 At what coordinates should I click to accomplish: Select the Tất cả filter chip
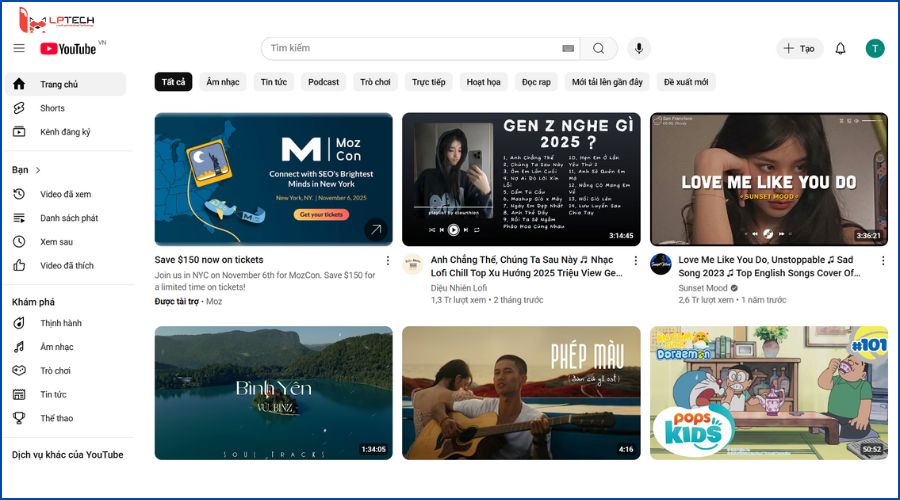tap(173, 82)
